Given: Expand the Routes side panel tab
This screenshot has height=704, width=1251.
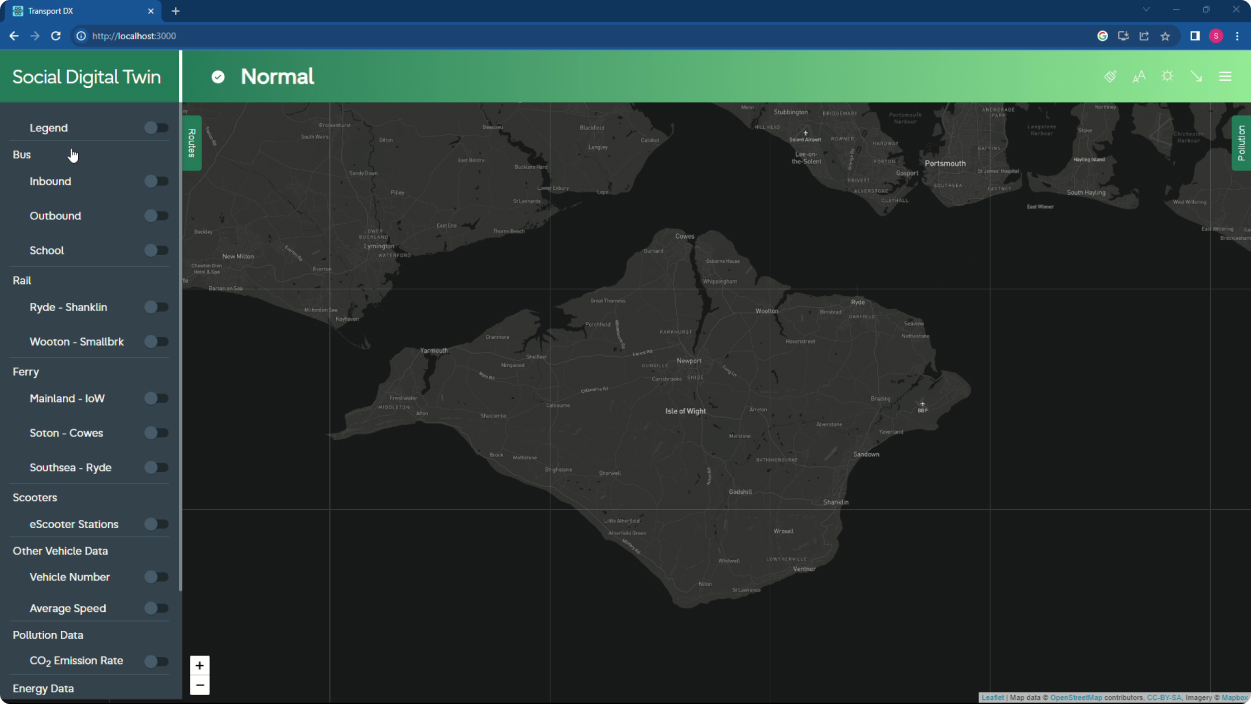Looking at the screenshot, I should point(192,143).
